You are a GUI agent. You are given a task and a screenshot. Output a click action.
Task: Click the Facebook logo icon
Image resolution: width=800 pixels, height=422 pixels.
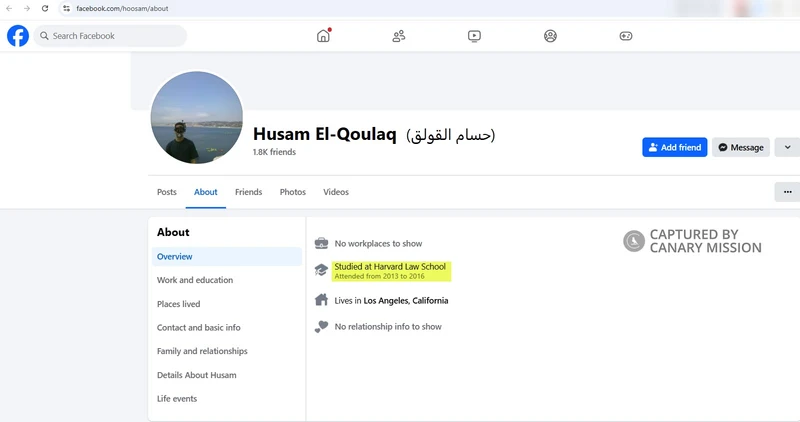(18, 36)
